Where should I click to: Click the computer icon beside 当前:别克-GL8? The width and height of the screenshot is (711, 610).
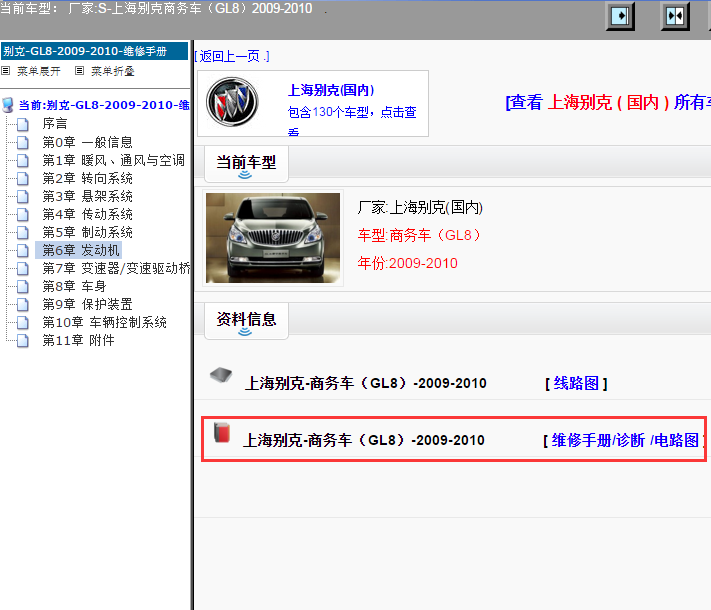click(x=8, y=105)
